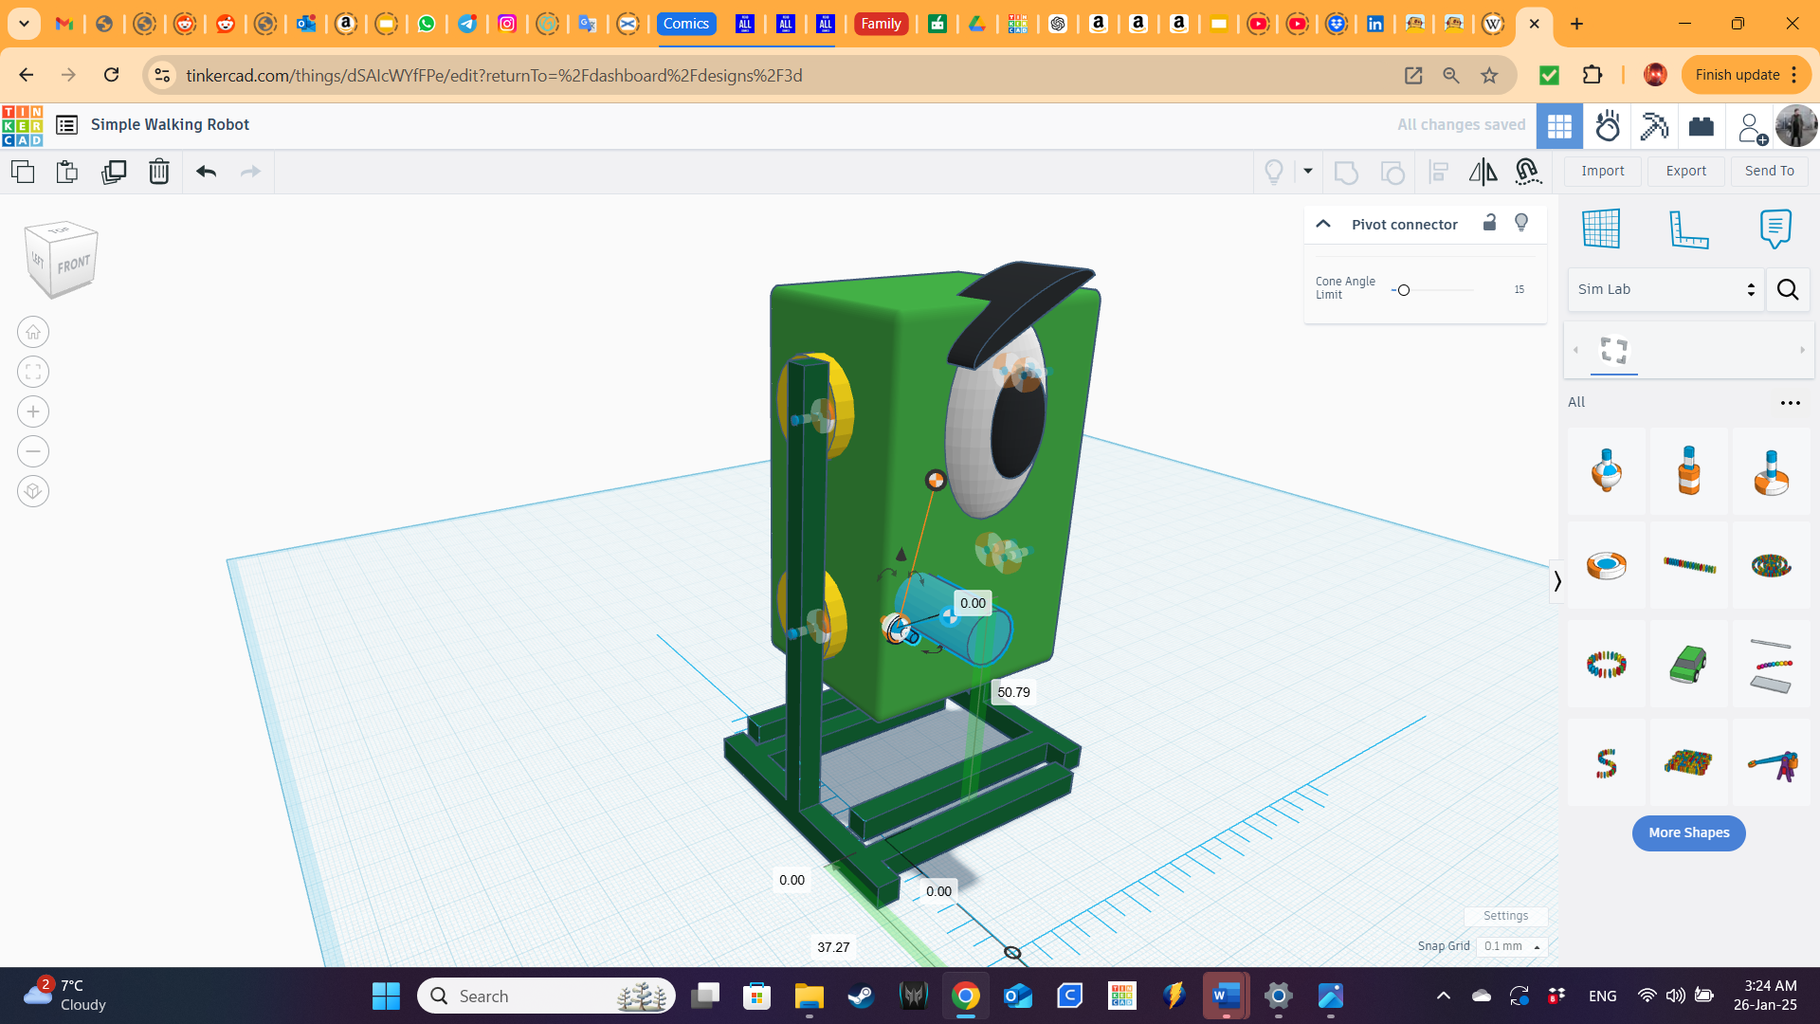This screenshot has height=1024, width=1820.
Task: Switch to 3D design grid view
Action: [1559, 126]
